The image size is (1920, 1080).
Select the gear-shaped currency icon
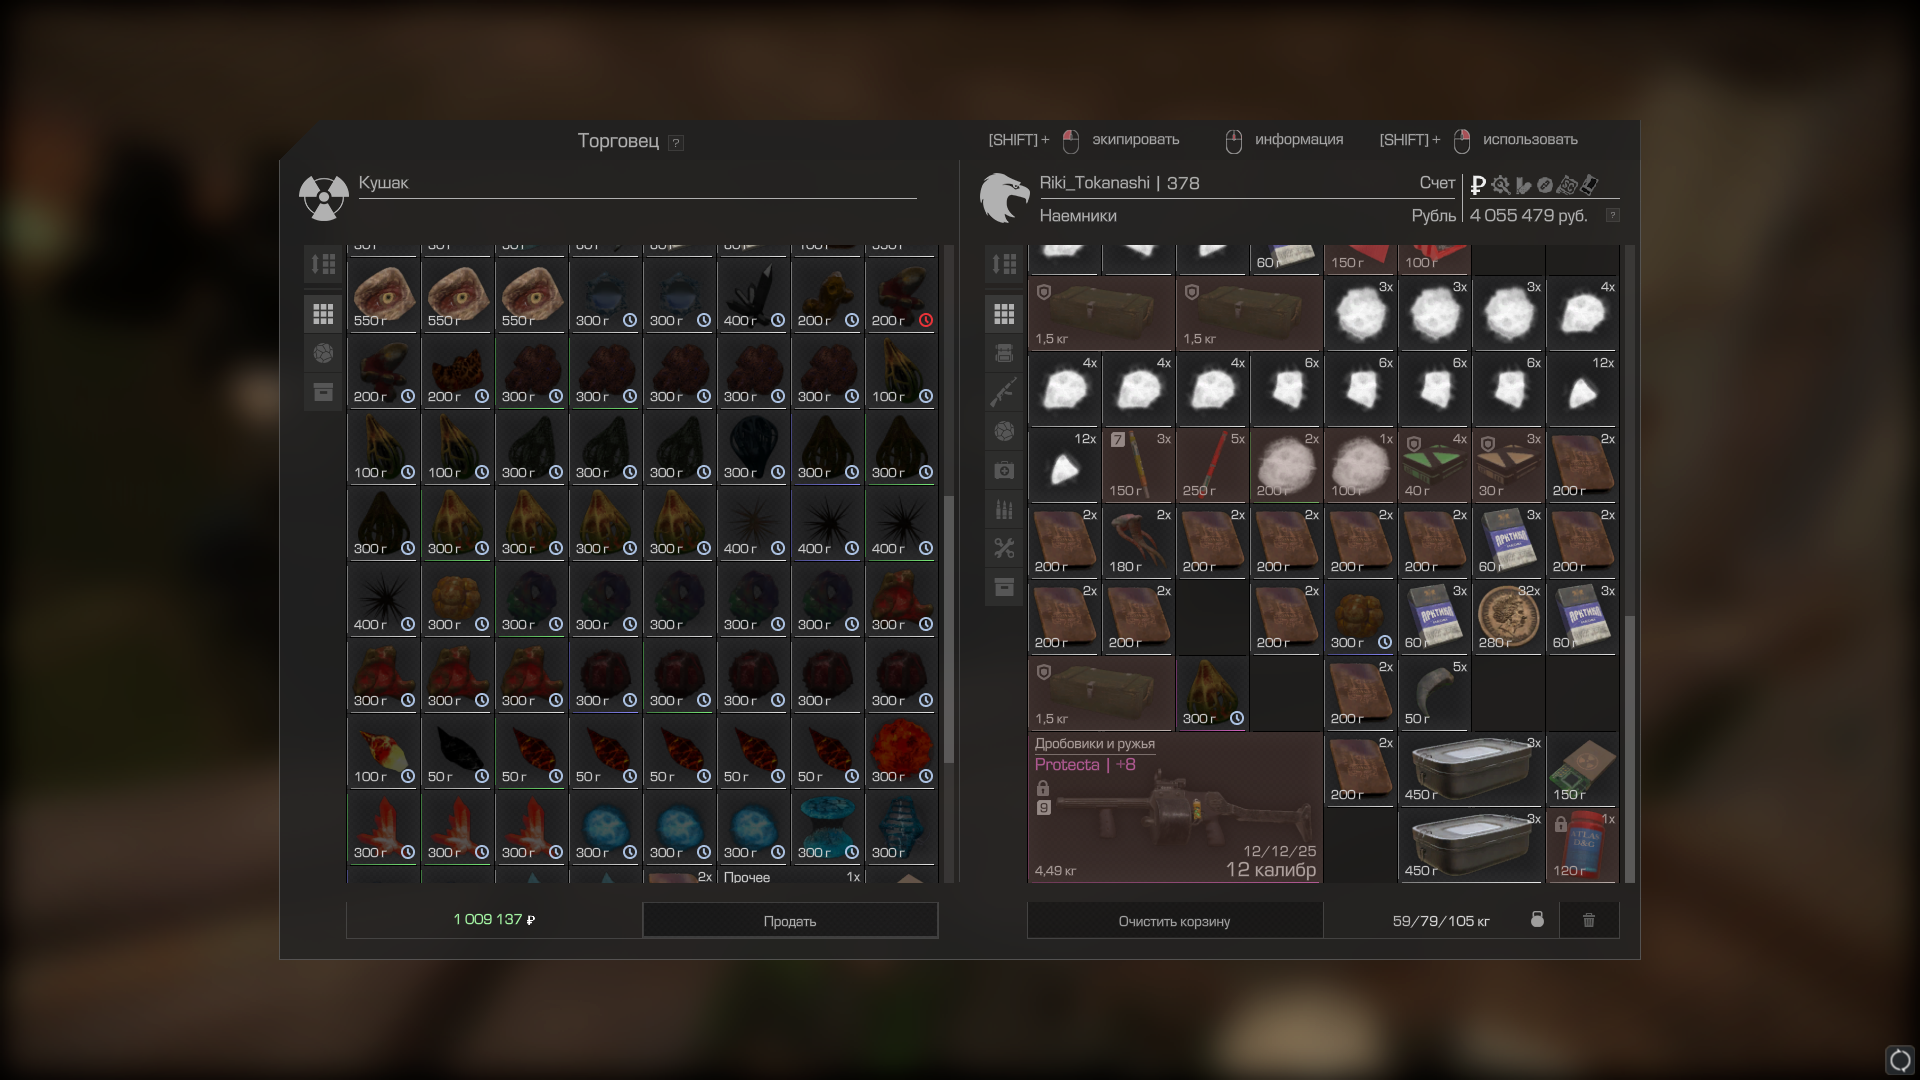click(x=1500, y=185)
